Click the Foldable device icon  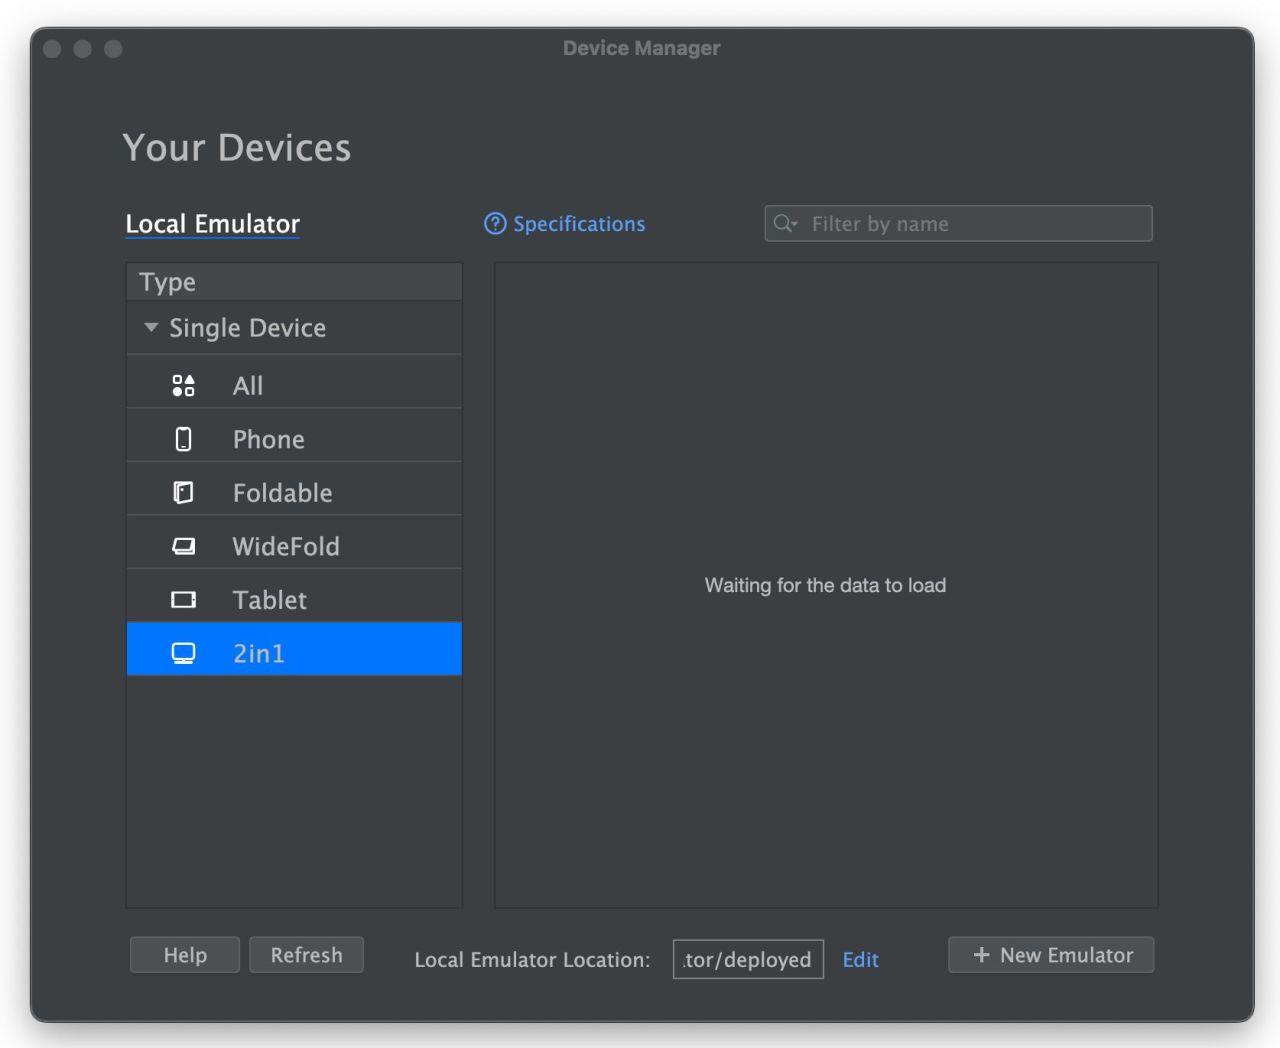tap(183, 493)
